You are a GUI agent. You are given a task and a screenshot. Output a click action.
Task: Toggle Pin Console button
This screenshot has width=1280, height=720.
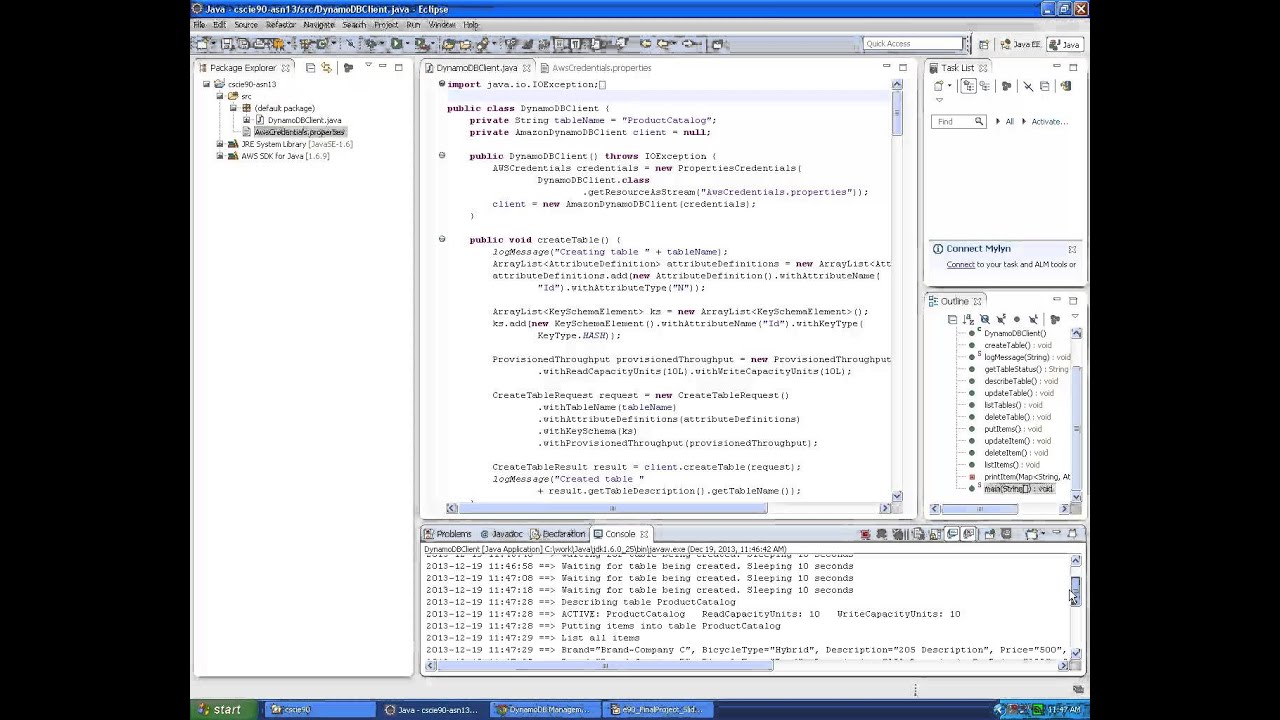point(989,534)
